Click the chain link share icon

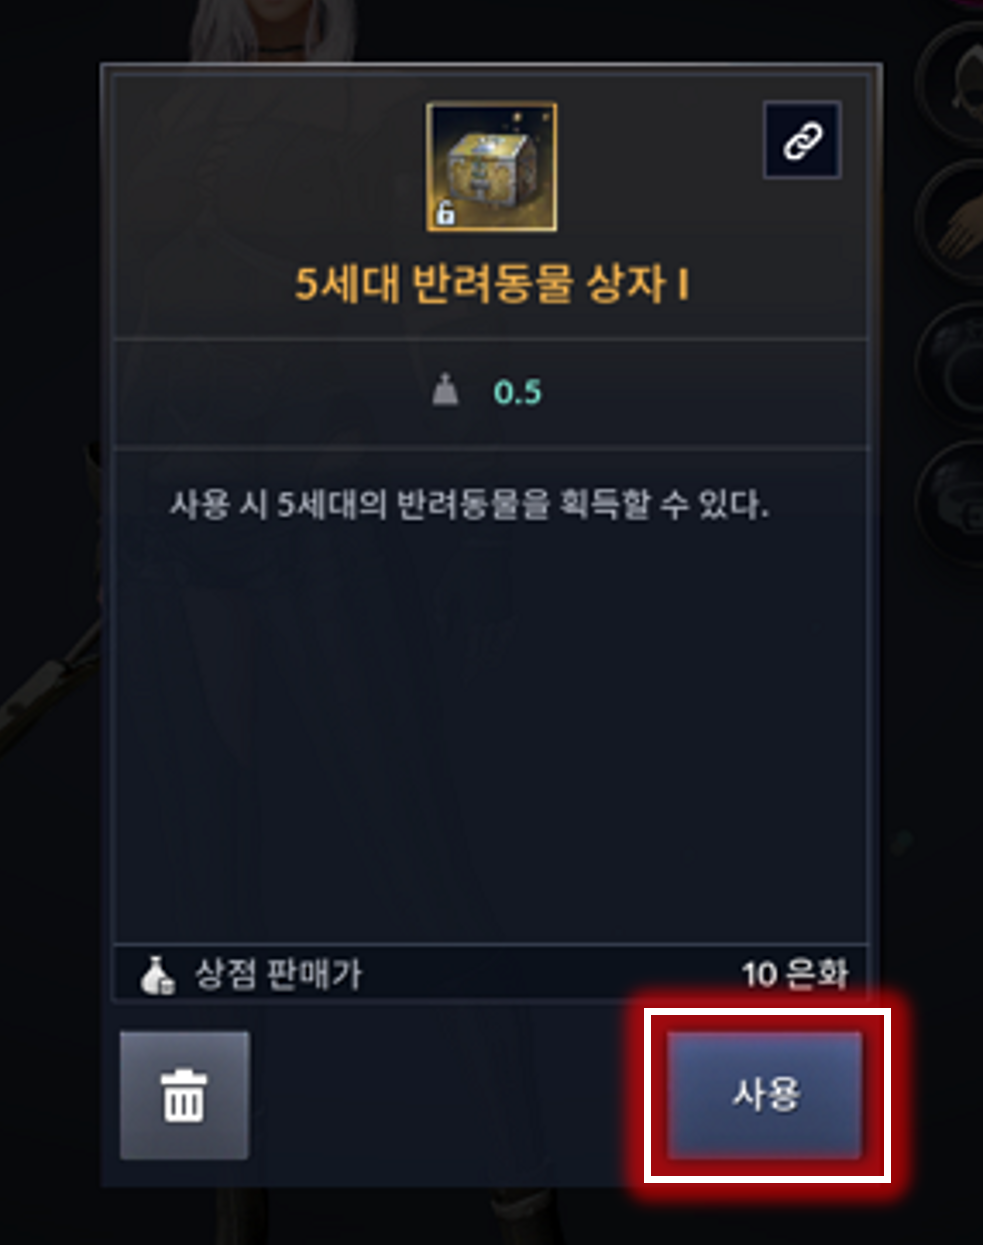click(x=802, y=141)
